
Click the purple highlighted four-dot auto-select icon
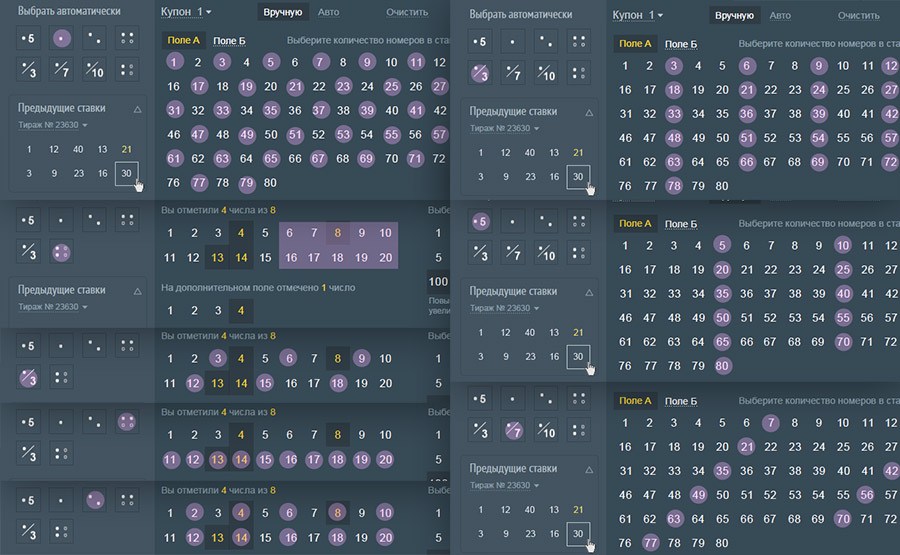coord(127,421)
